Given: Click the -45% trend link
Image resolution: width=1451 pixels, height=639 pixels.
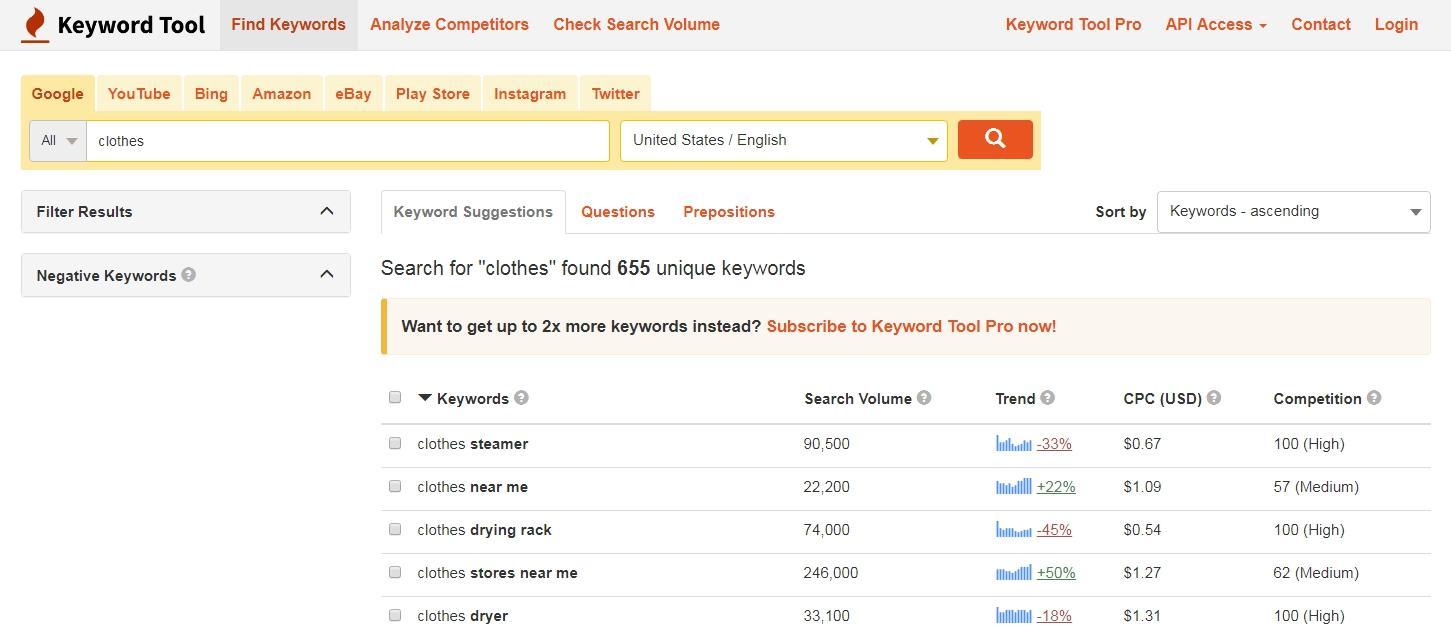Looking at the screenshot, I should click(x=1054, y=530).
